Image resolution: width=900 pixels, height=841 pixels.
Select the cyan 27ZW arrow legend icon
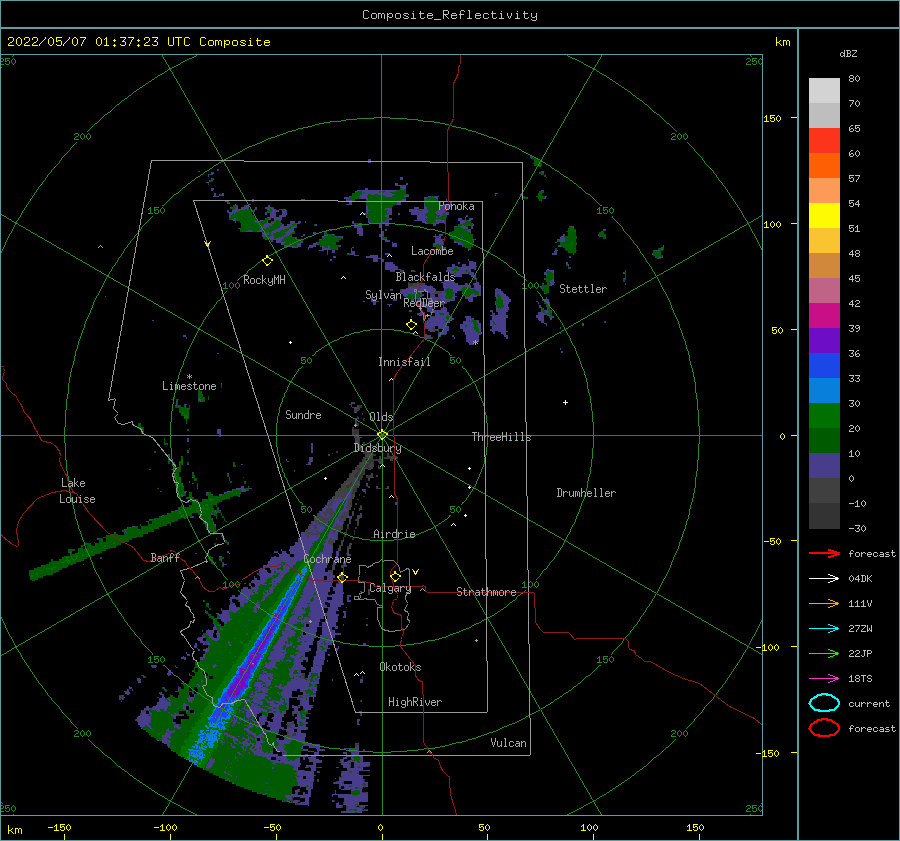pyautogui.click(x=824, y=629)
